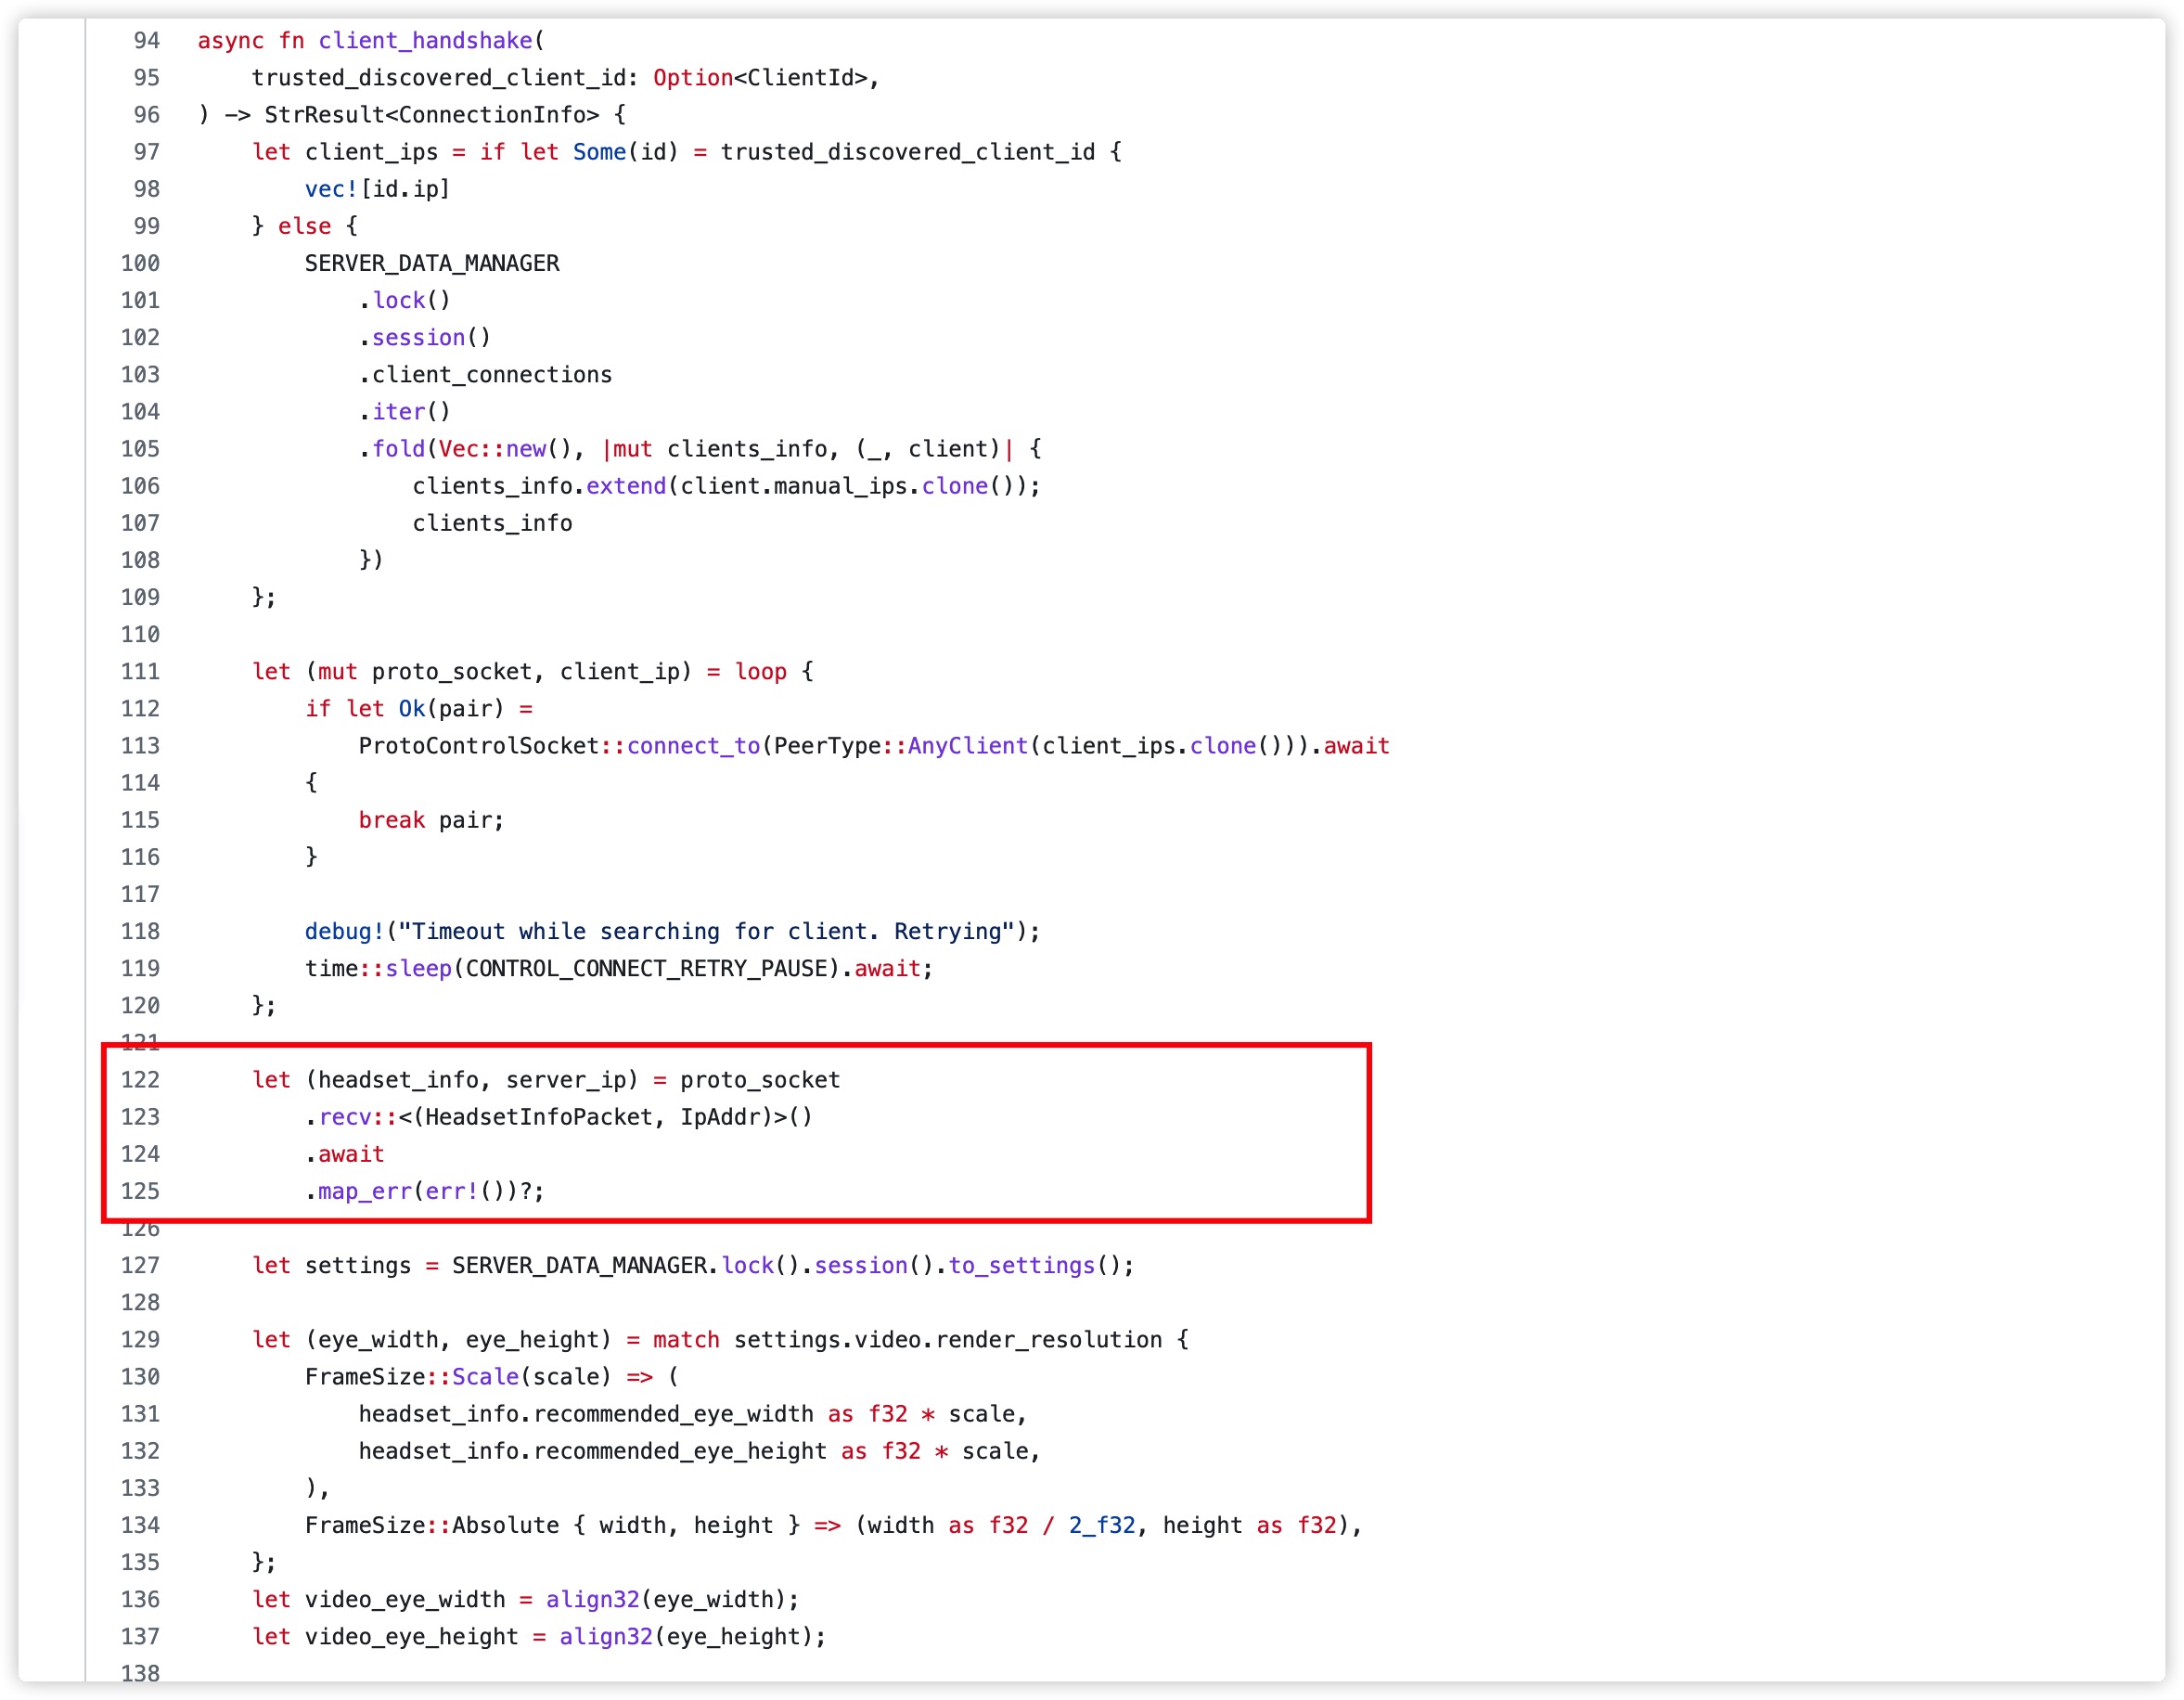Click line number 111
Screen dimensions: 2184x1700
coord(140,671)
